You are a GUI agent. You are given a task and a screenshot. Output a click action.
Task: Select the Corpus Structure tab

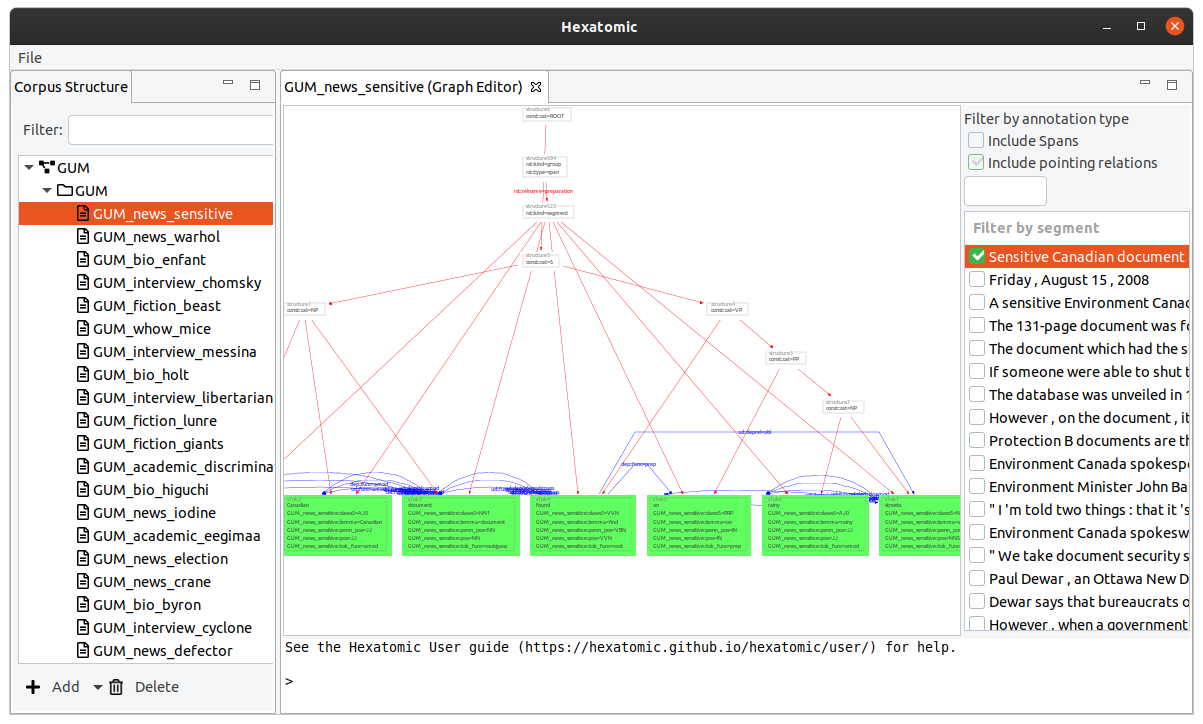pyautogui.click(x=71, y=87)
